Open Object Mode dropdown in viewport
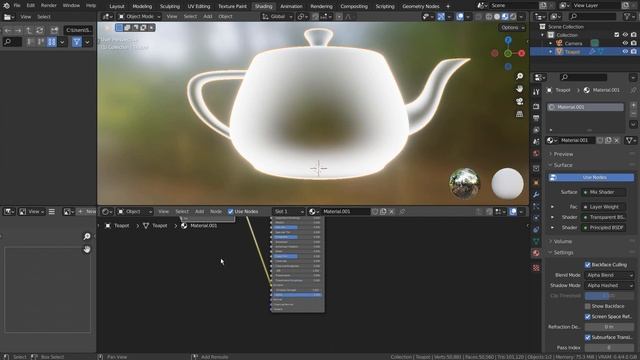This screenshot has width=640, height=360. tap(139, 17)
